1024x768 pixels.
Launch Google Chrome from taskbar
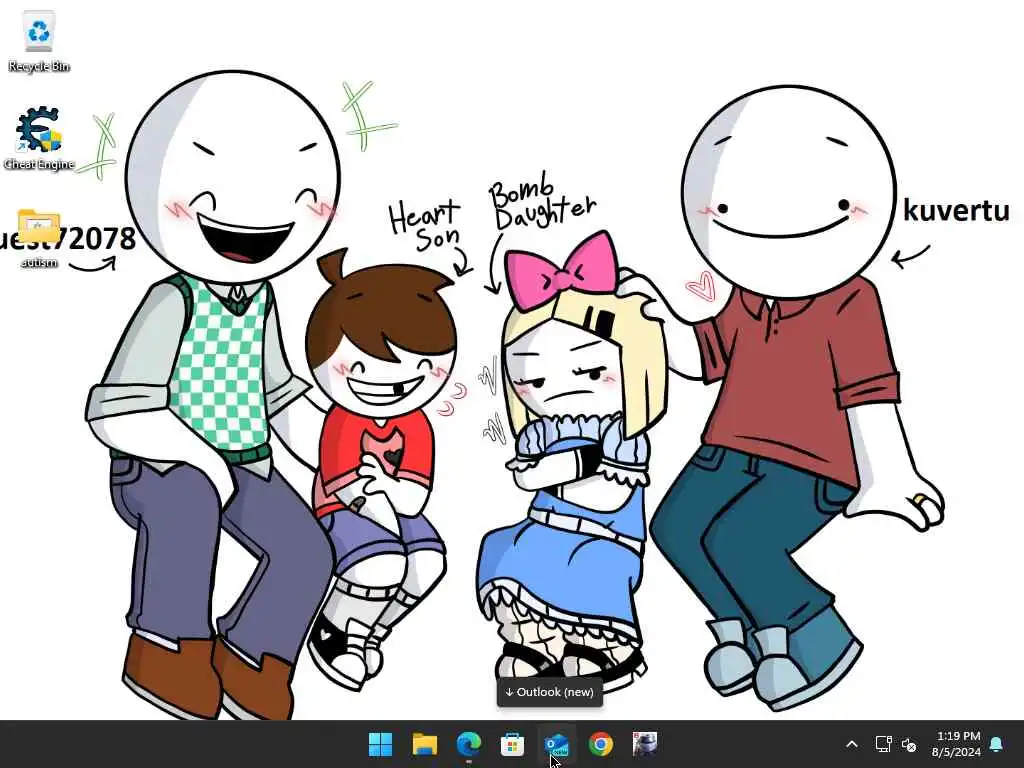point(601,744)
